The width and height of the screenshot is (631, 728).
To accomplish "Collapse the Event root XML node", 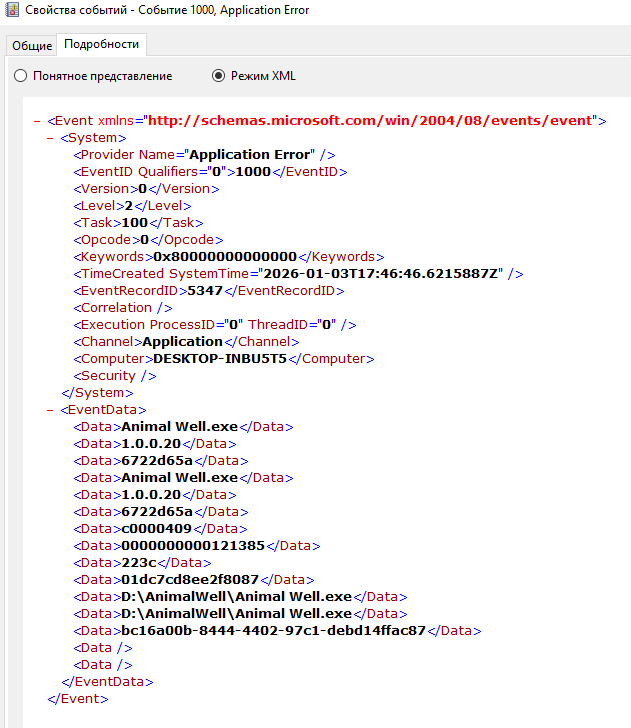I will pyautogui.click(x=37, y=121).
